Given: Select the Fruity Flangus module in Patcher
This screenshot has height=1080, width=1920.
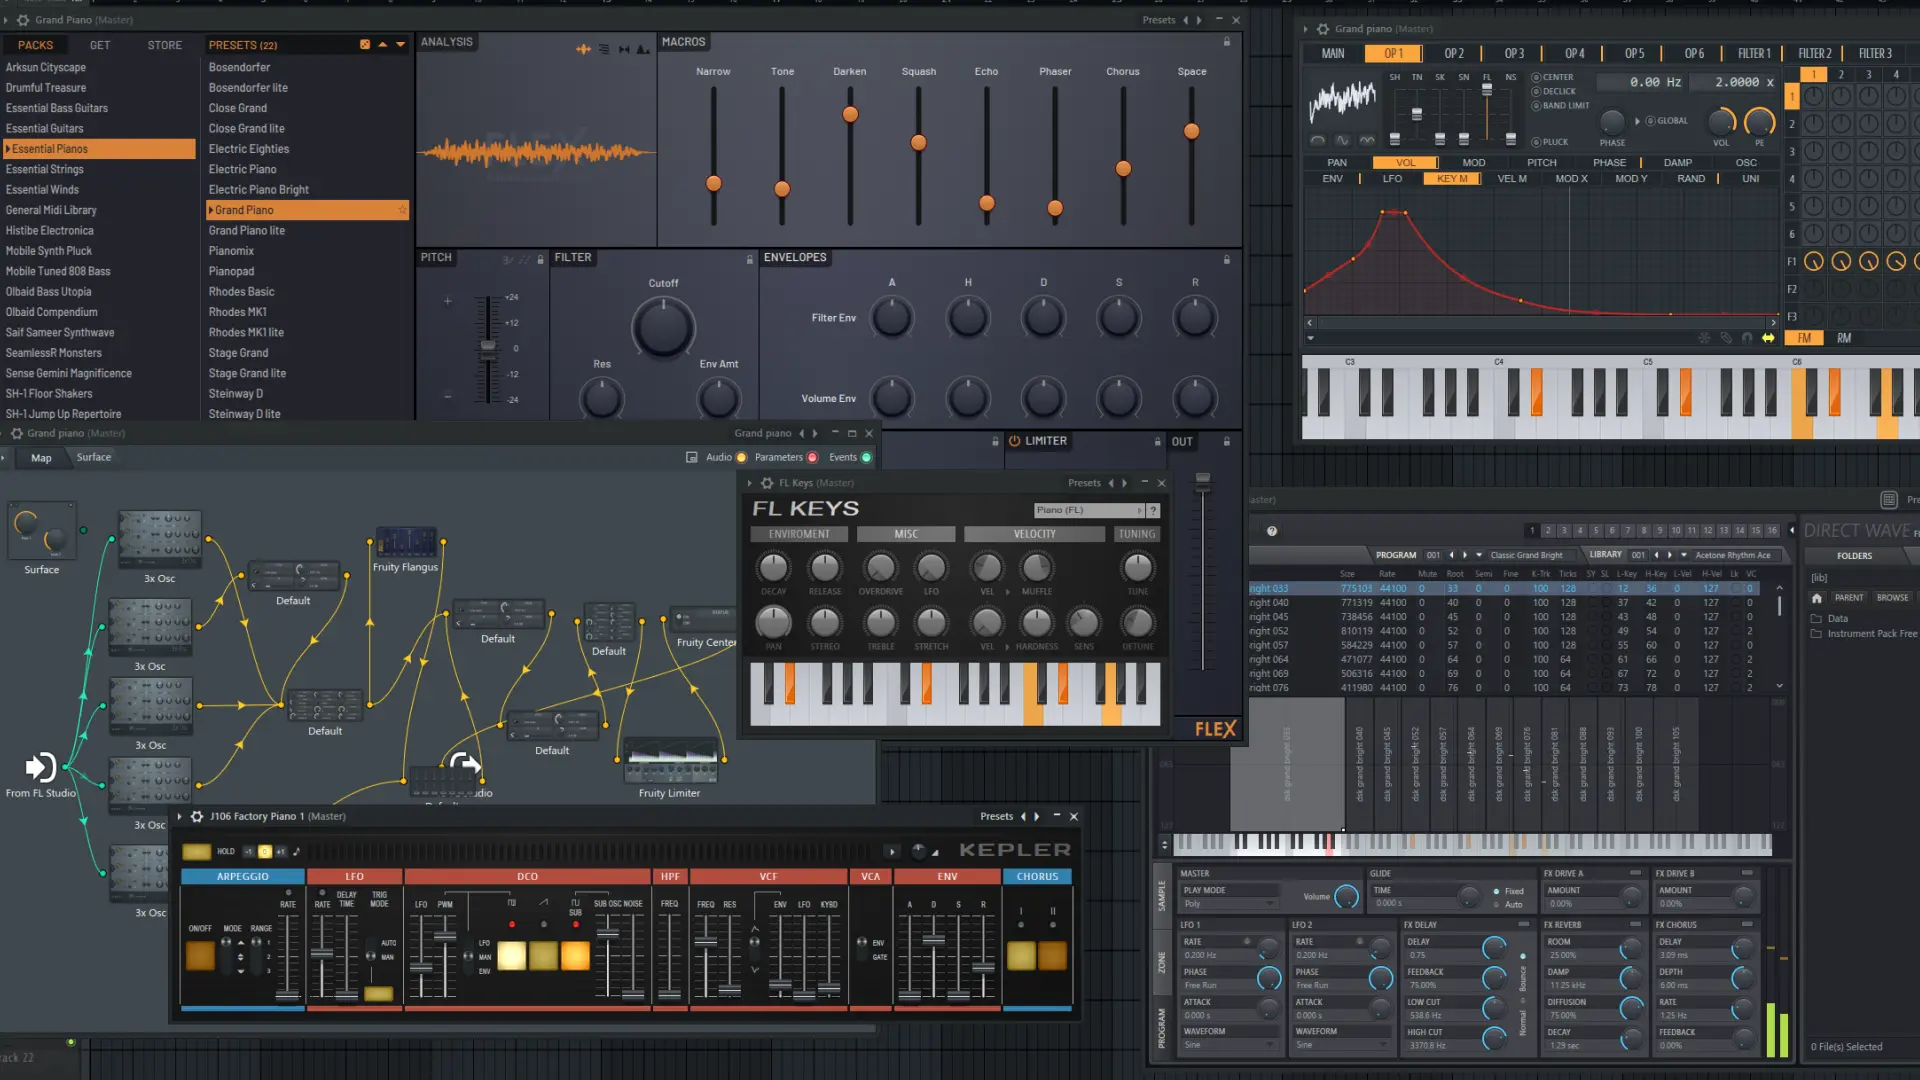Looking at the screenshot, I should tap(405, 542).
